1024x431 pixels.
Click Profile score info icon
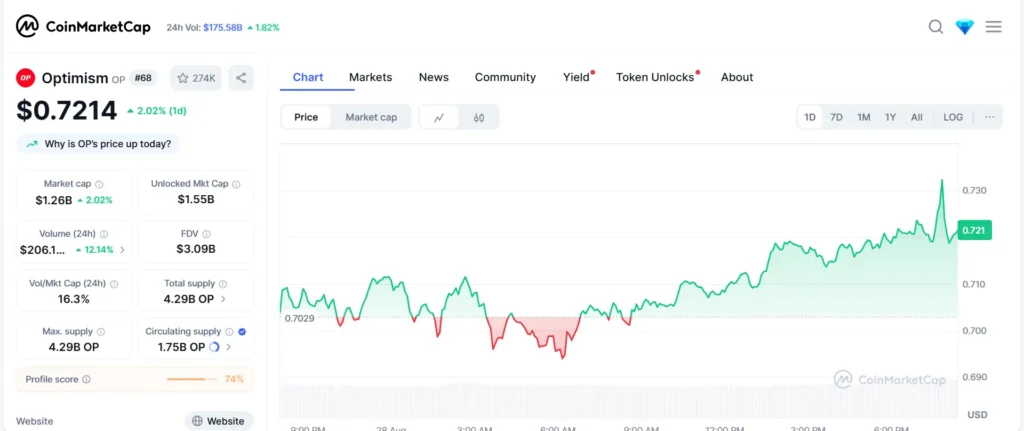(87, 379)
